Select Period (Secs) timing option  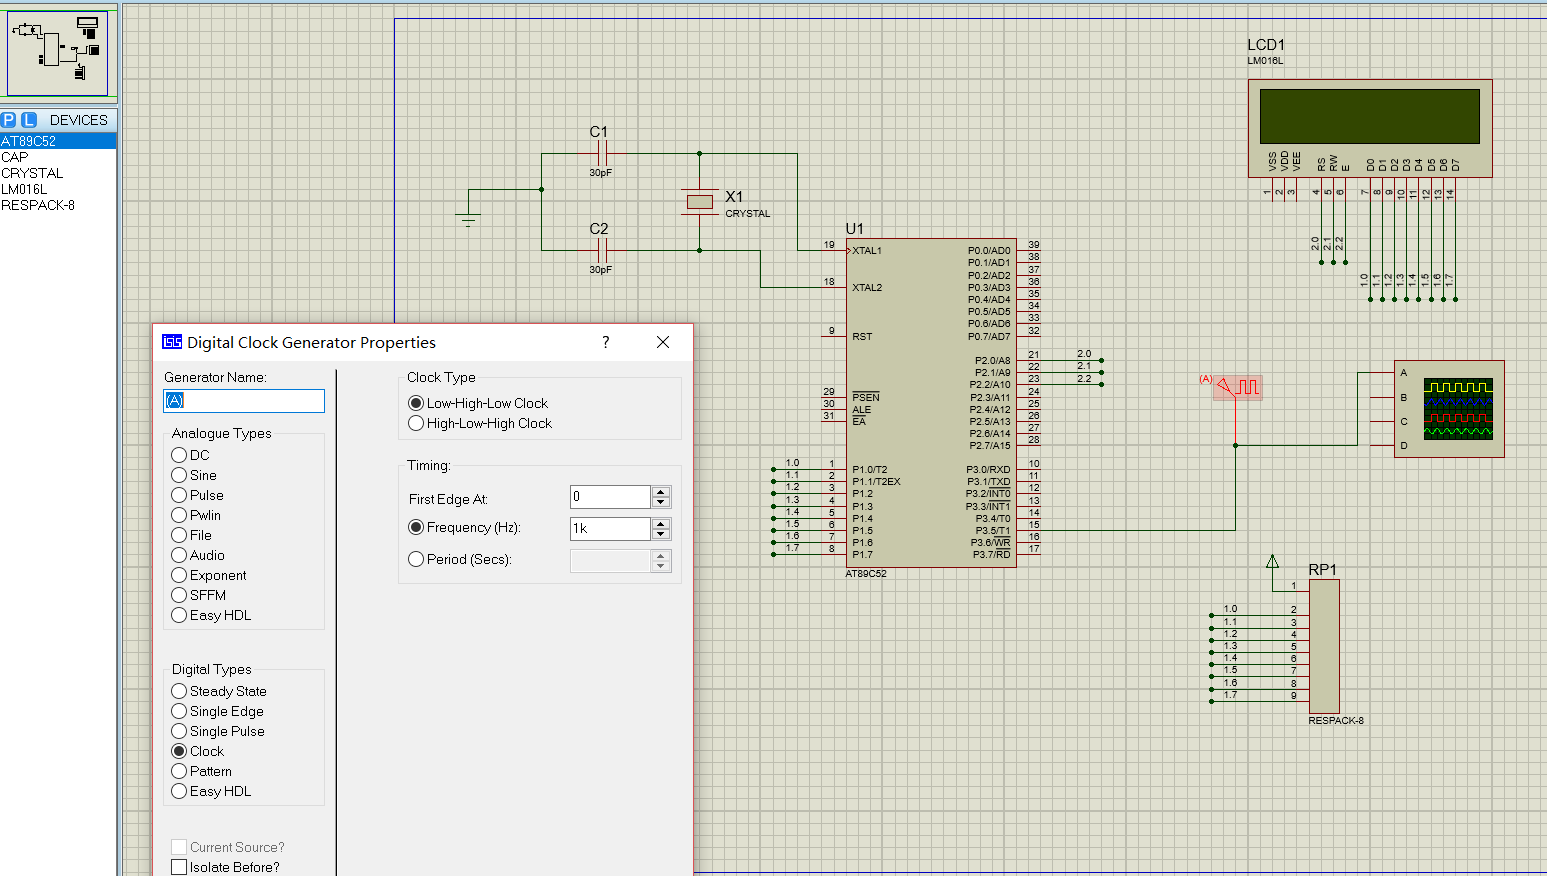click(416, 559)
